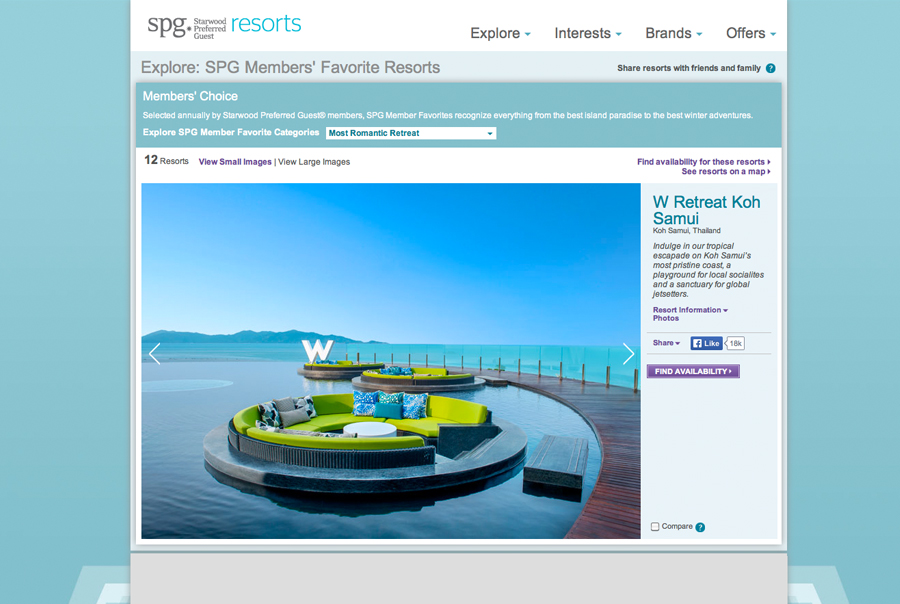Open the Photos link
Screen dimensions: 900x604
666,319
